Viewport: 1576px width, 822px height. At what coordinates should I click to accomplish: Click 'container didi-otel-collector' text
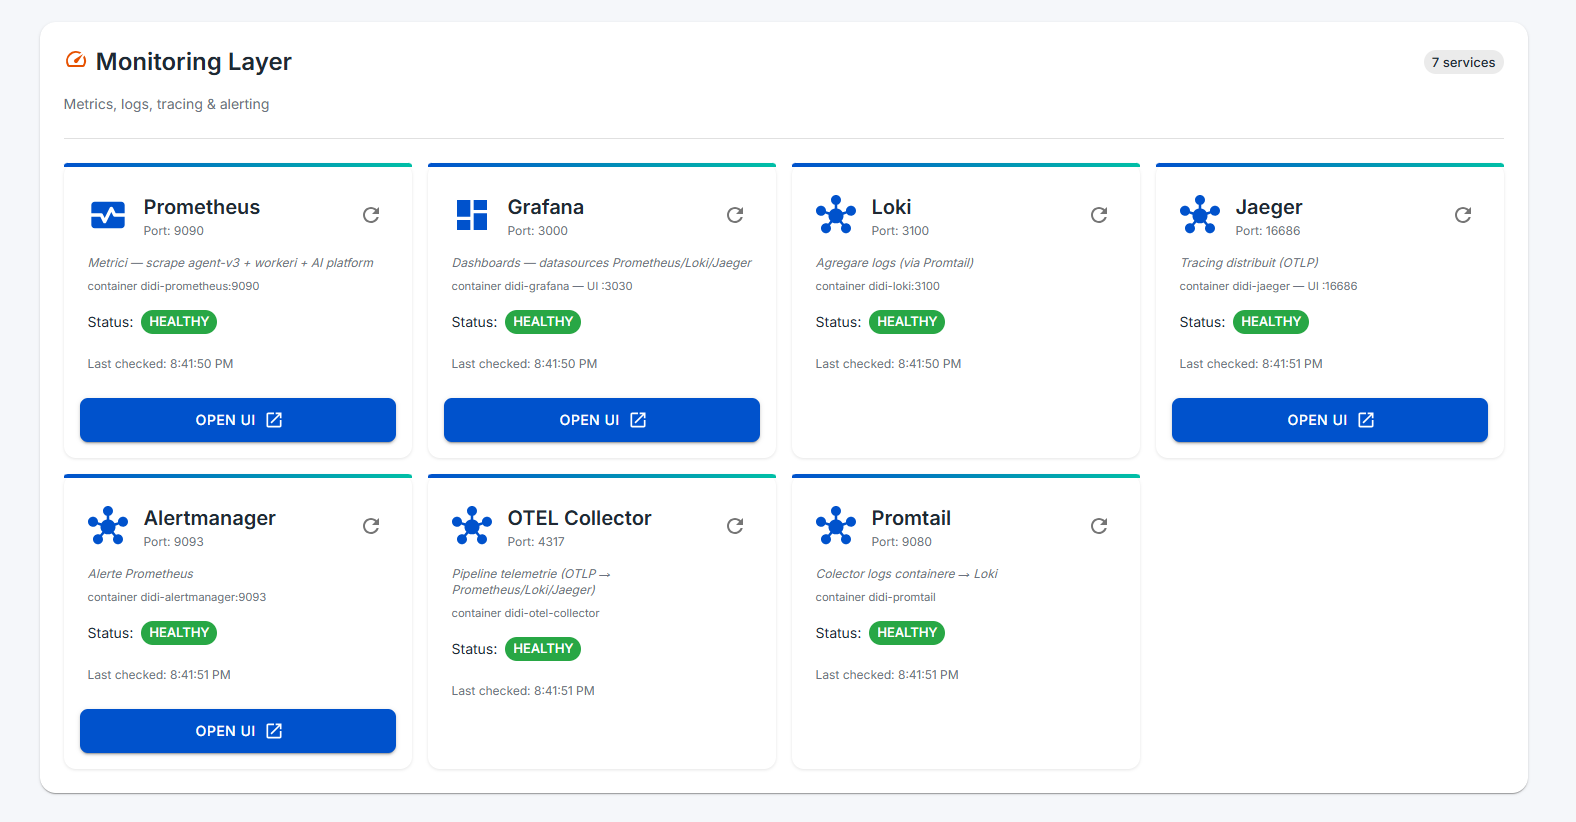pos(526,613)
